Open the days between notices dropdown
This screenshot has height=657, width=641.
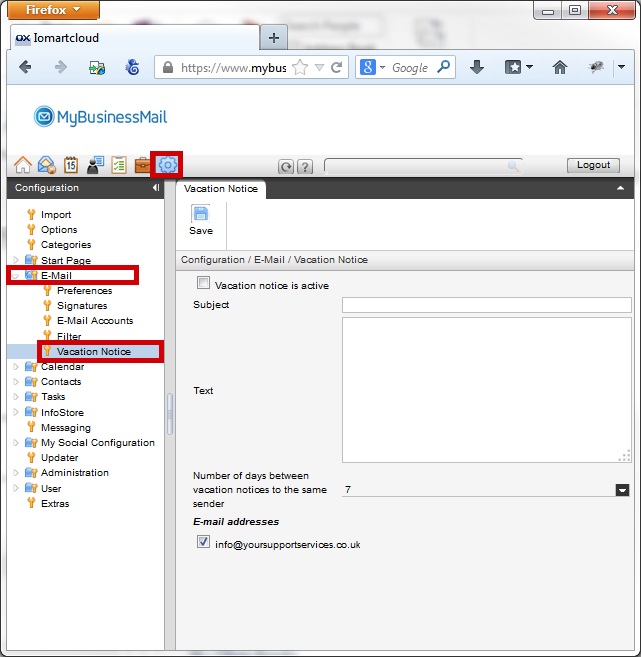pyautogui.click(x=622, y=490)
